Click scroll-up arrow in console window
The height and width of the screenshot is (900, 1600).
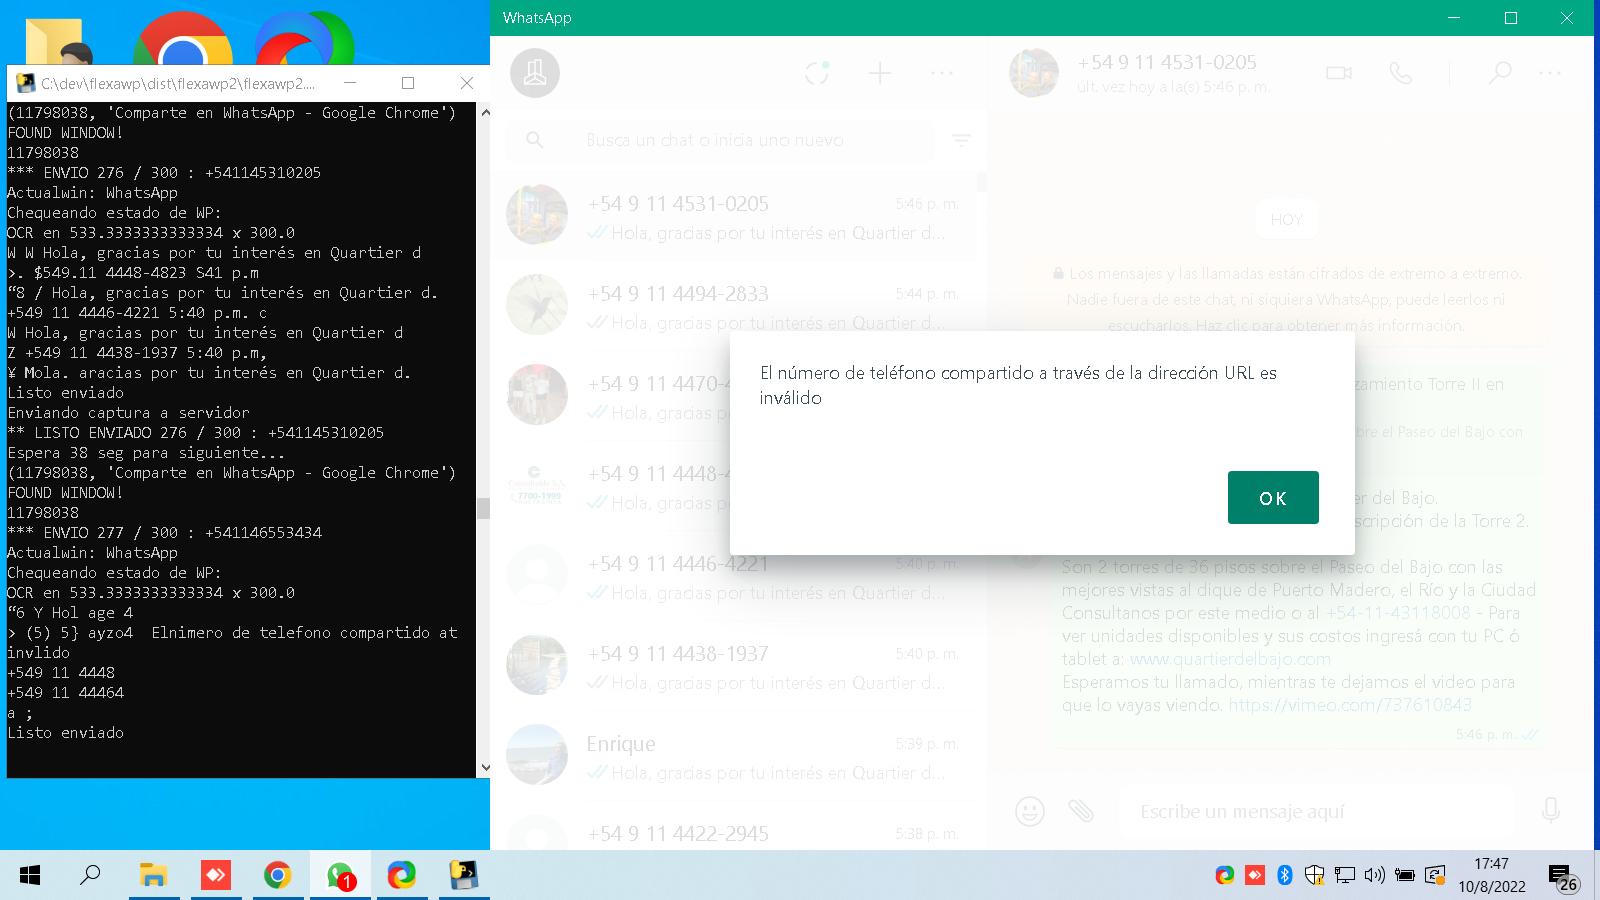point(484,112)
